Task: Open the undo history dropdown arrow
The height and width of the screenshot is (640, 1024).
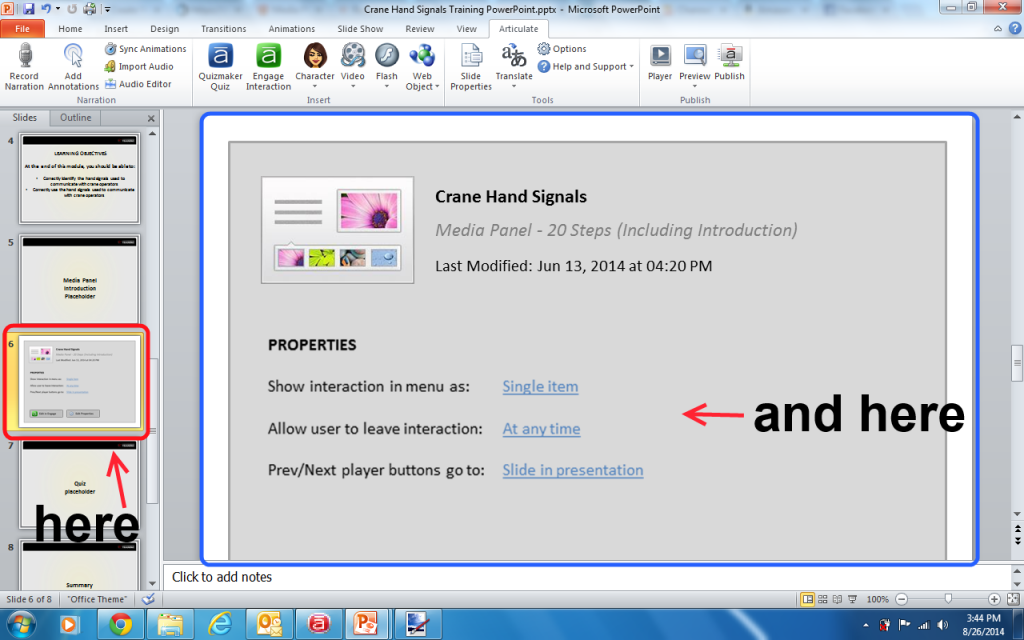Action: click(x=58, y=9)
